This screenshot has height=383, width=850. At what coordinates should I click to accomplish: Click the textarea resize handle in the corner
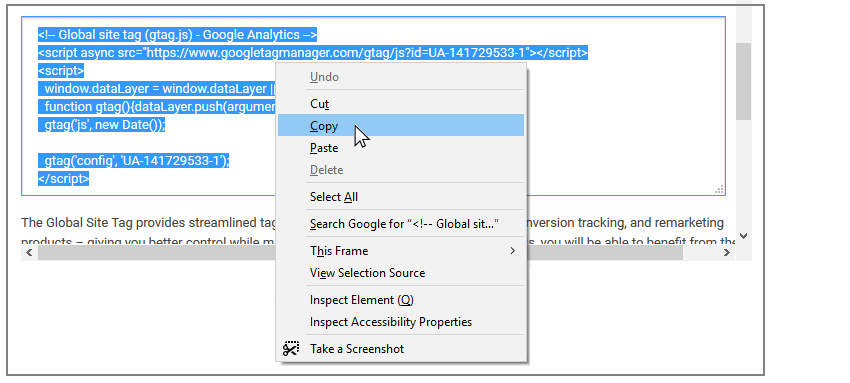pos(719,189)
